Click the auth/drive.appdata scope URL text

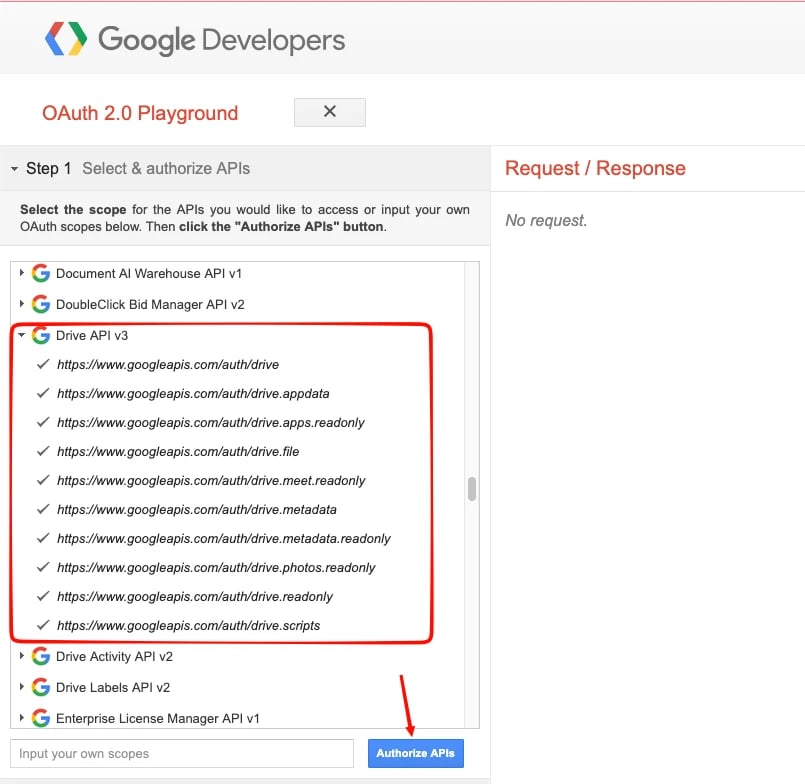[193, 394]
